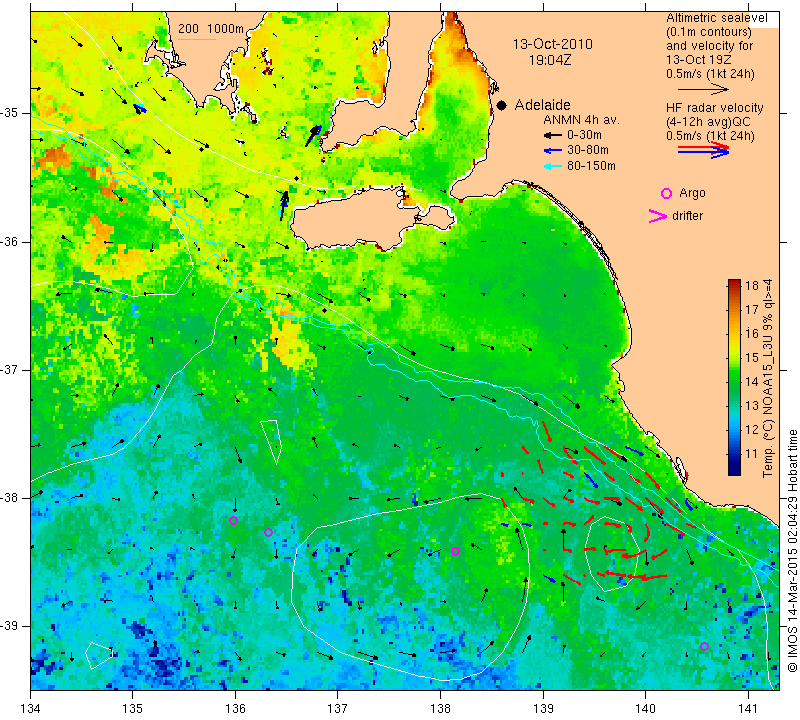Click the longitude 134 axis label
This screenshot has width=800, height=720.
click(30, 709)
